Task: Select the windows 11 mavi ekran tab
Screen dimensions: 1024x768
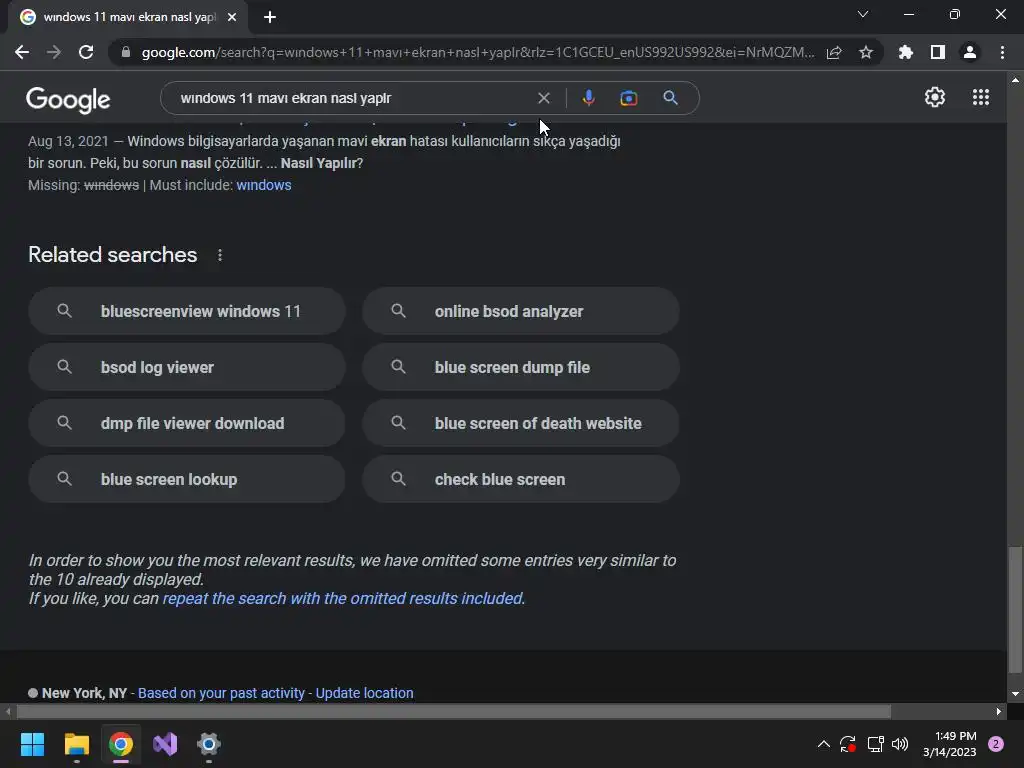Action: point(128,18)
